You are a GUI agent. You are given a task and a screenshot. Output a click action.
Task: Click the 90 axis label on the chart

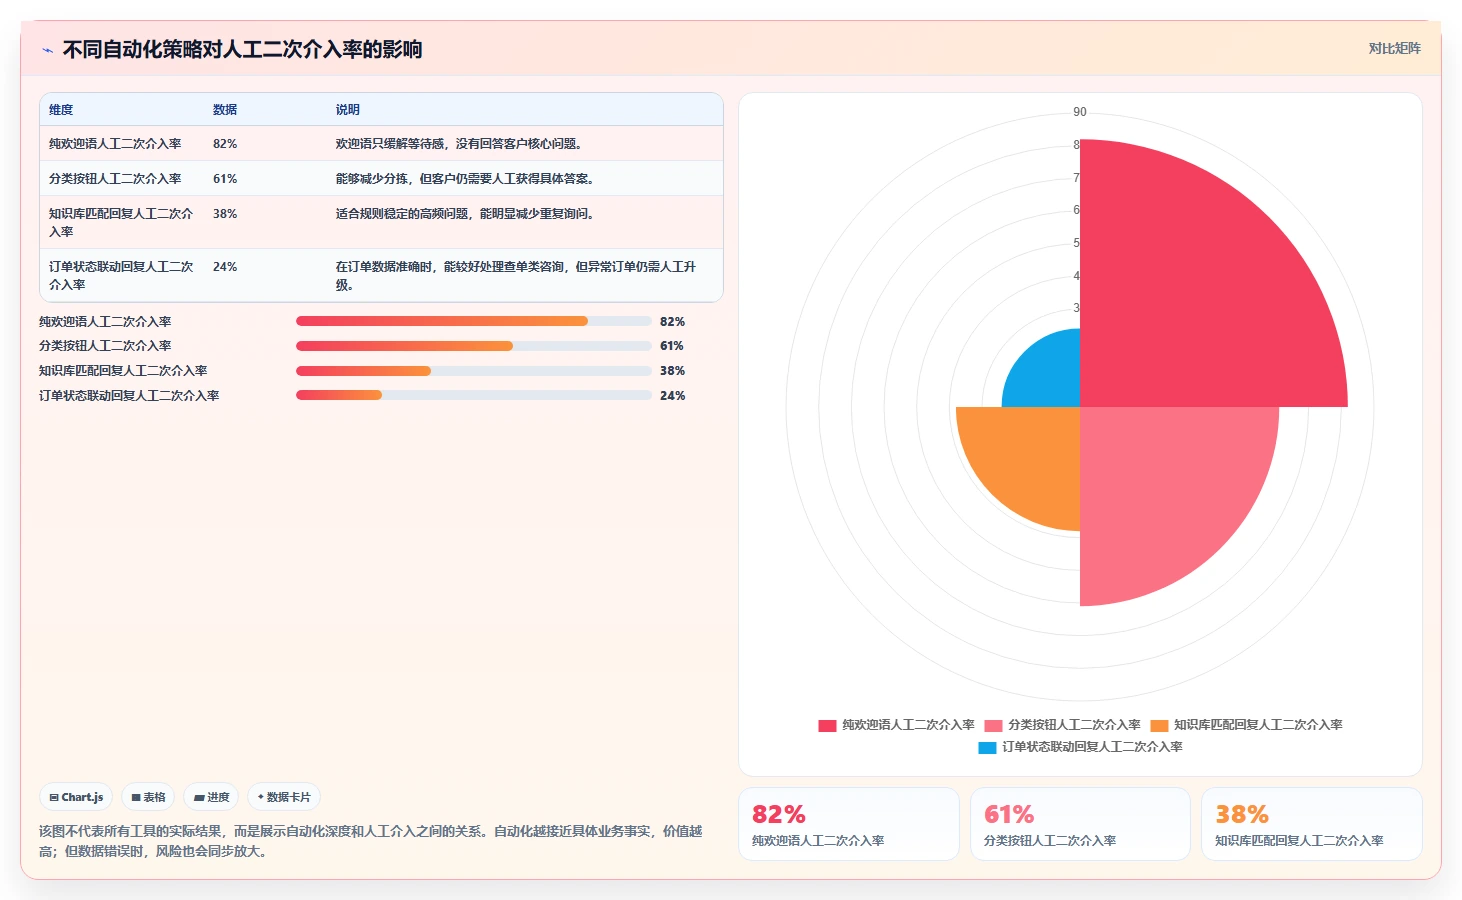point(1080,112)
